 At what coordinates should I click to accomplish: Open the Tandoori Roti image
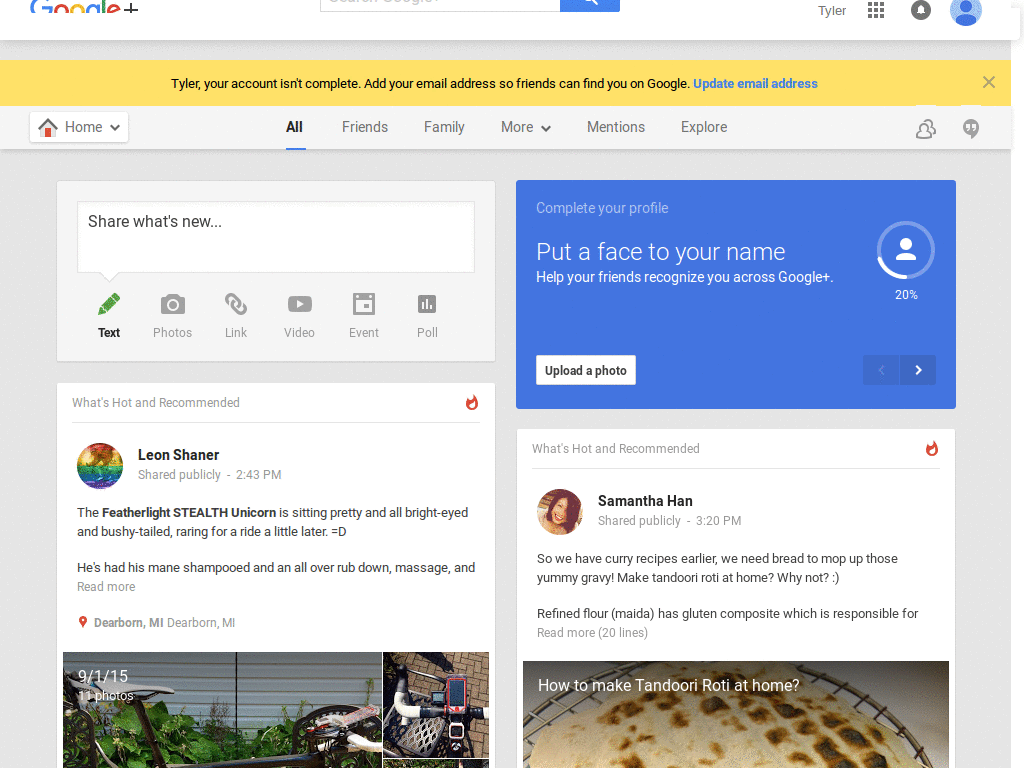pyautogui.click(x=736, y=714)
